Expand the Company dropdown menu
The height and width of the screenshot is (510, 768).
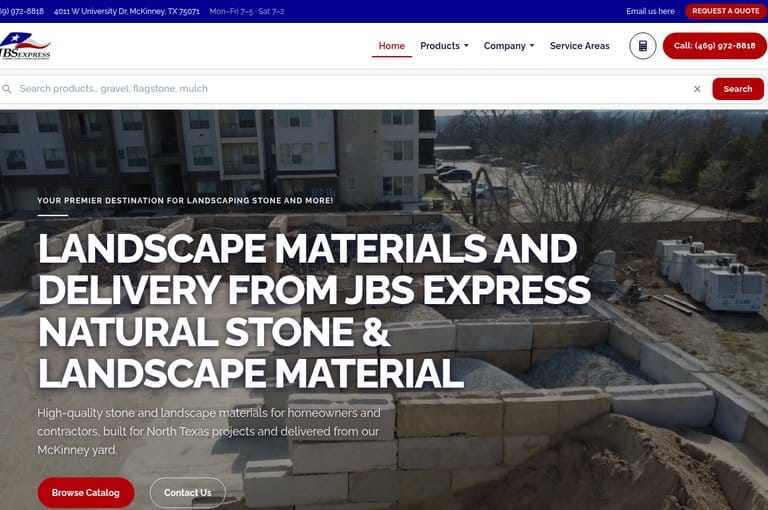pos(509,46)
